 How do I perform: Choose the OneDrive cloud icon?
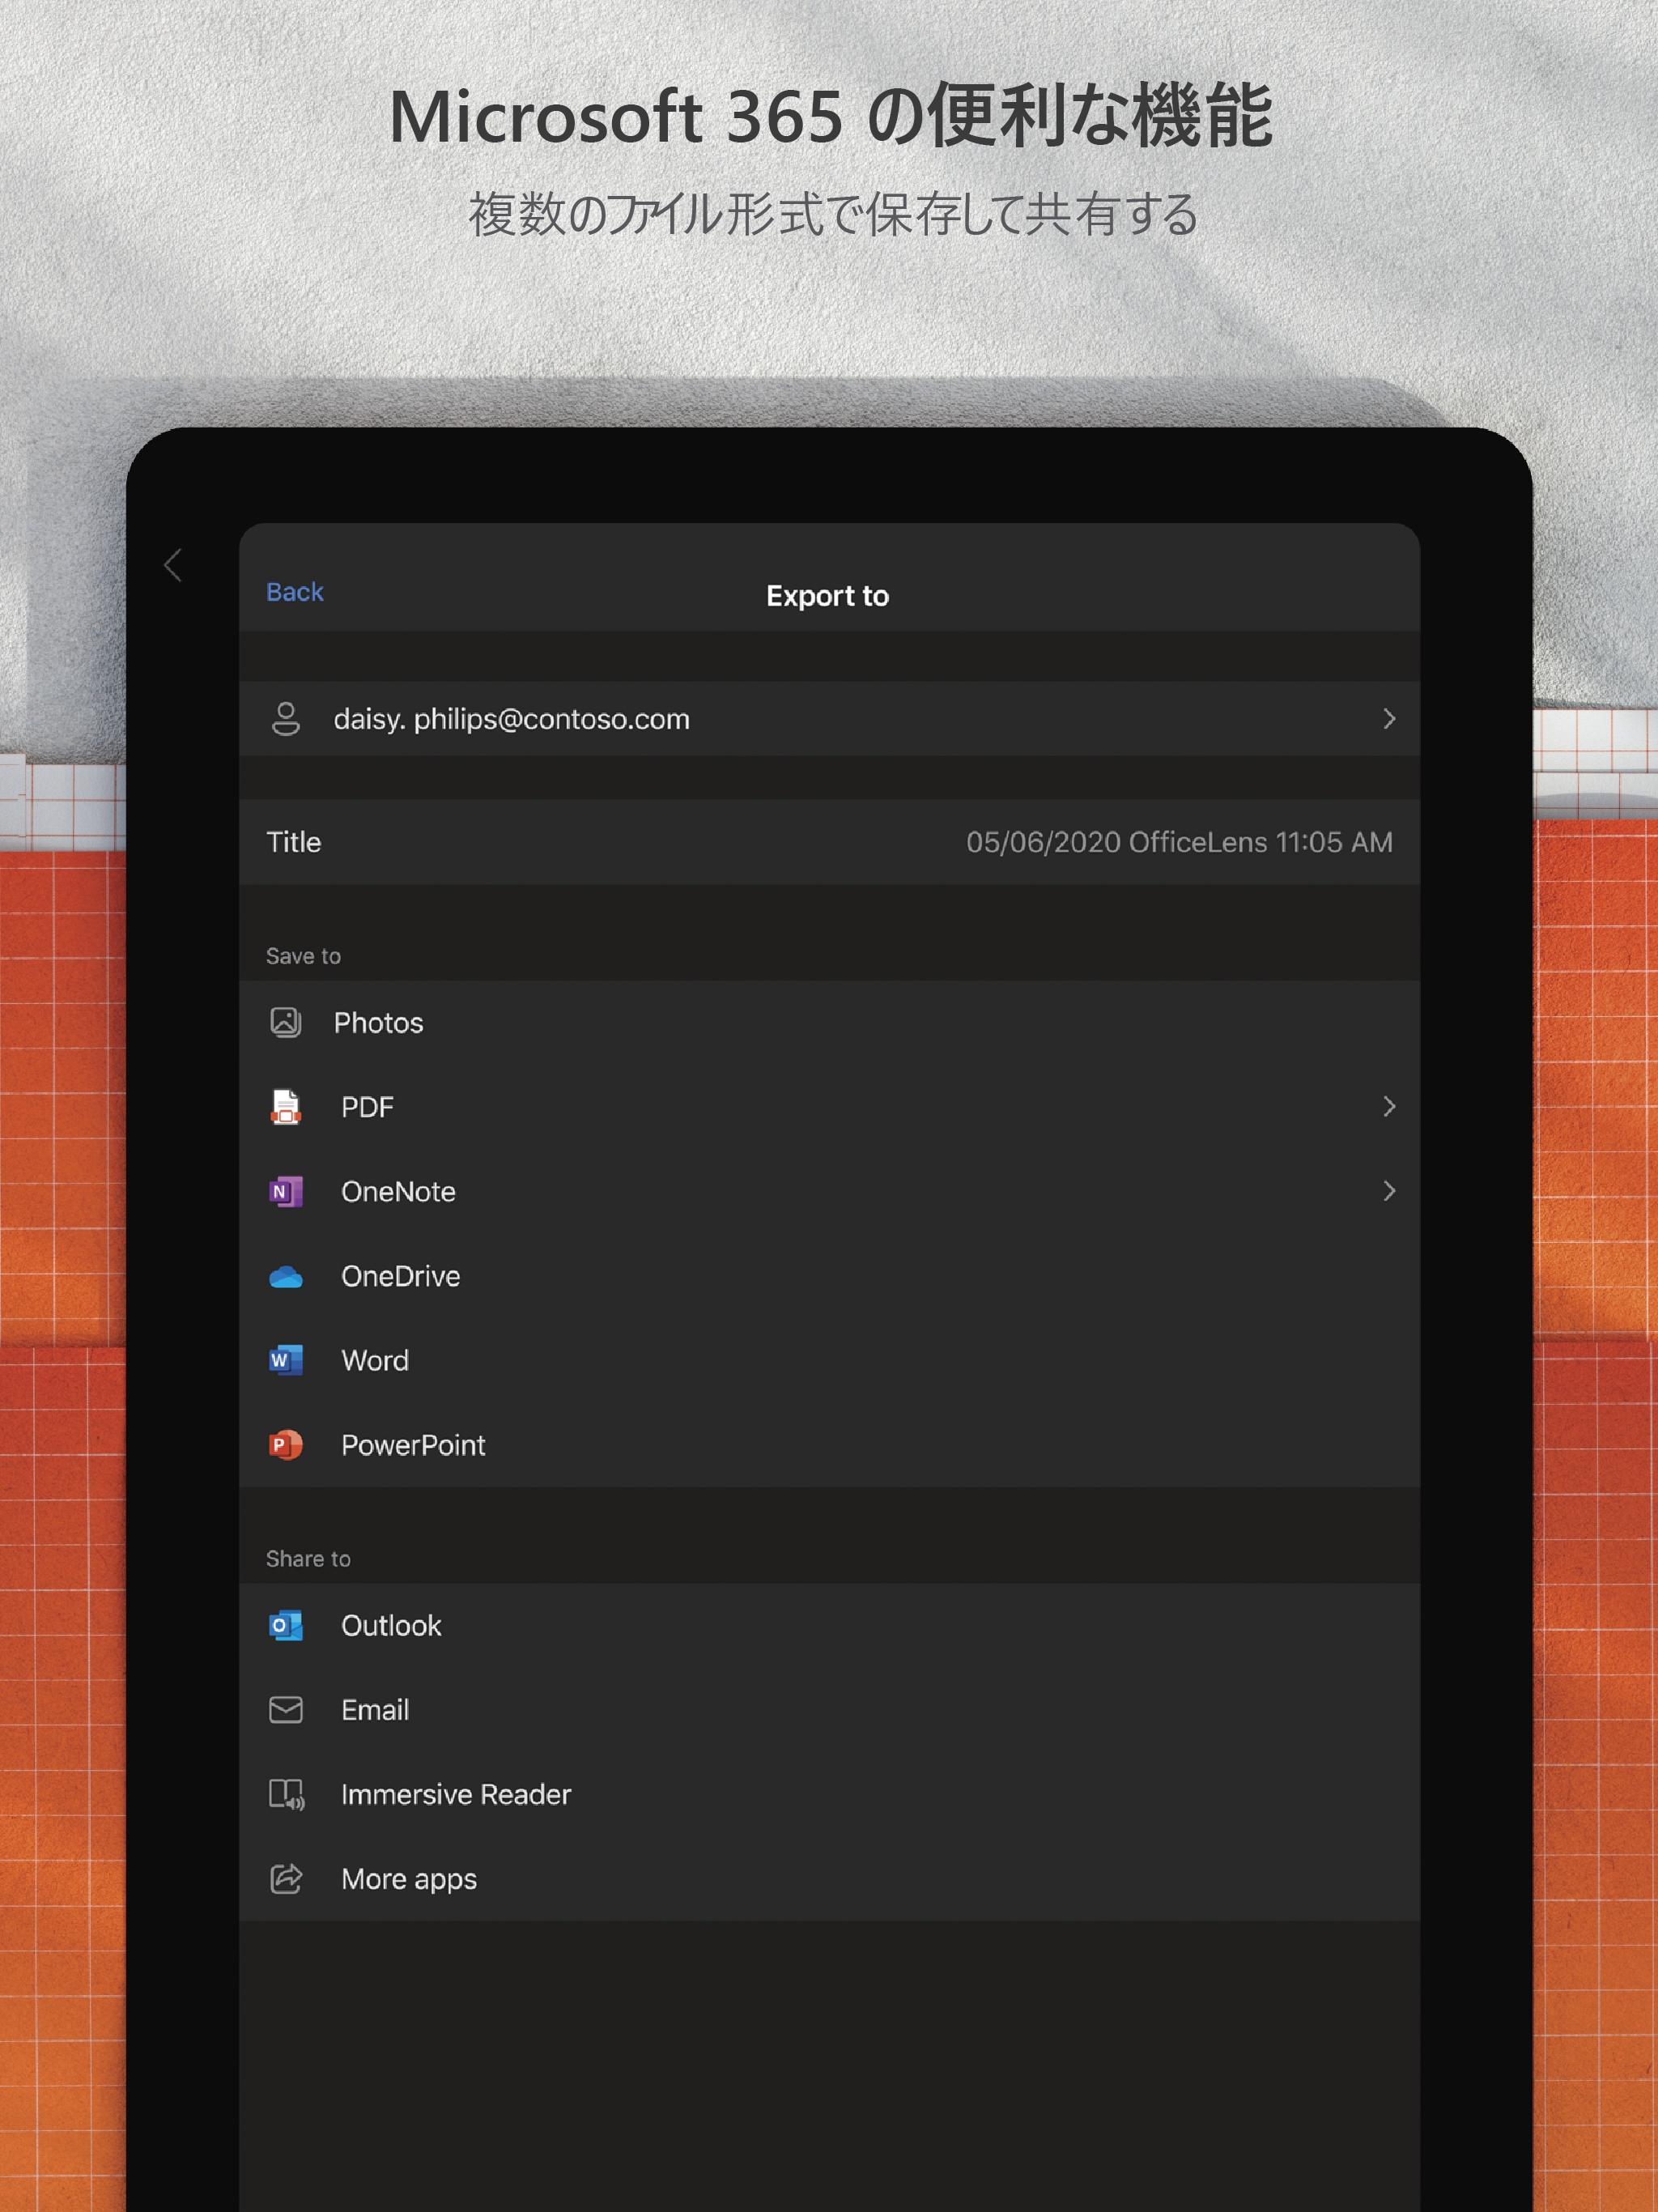click(285, 1276)
